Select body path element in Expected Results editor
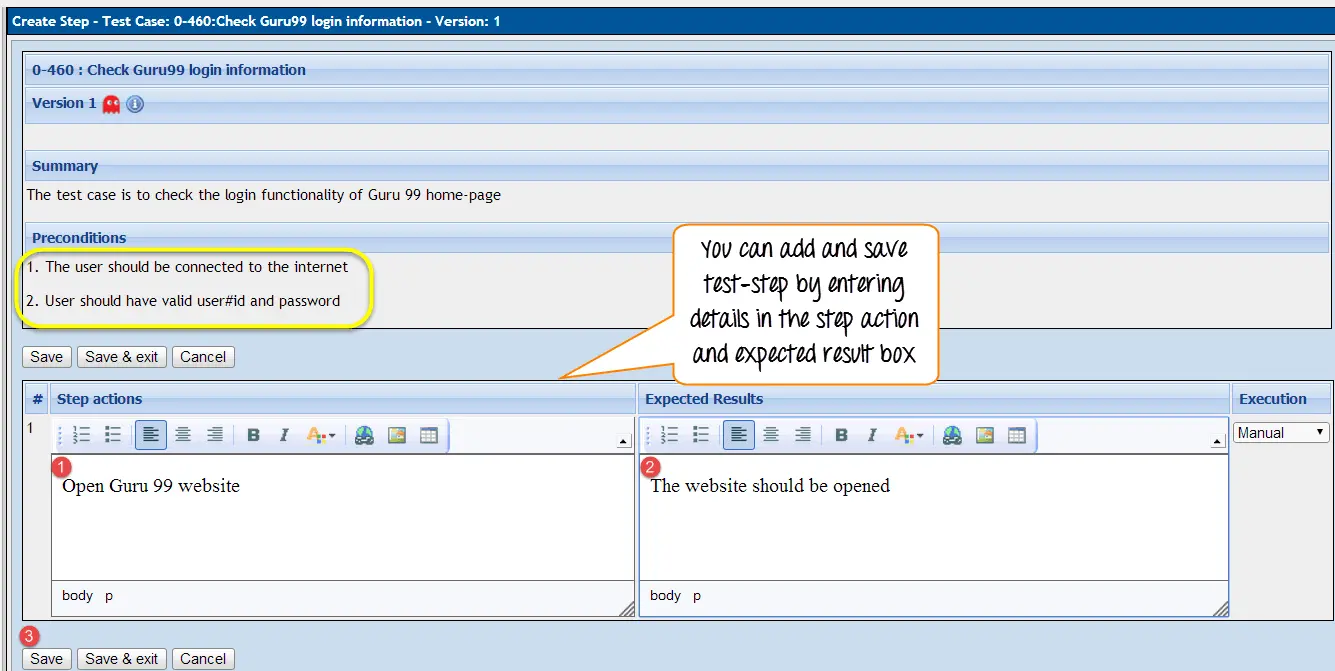Screen dimensions: 1335x671 pos(665,596)
